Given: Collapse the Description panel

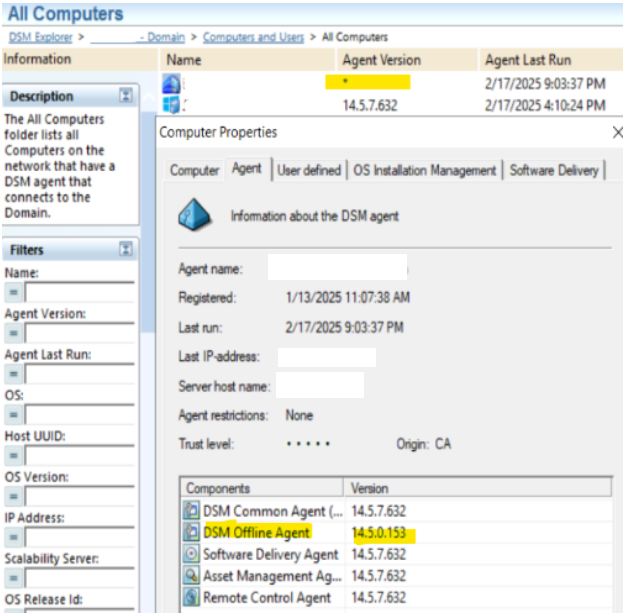Looking at the screenshot, I should (x=126, y=96).
